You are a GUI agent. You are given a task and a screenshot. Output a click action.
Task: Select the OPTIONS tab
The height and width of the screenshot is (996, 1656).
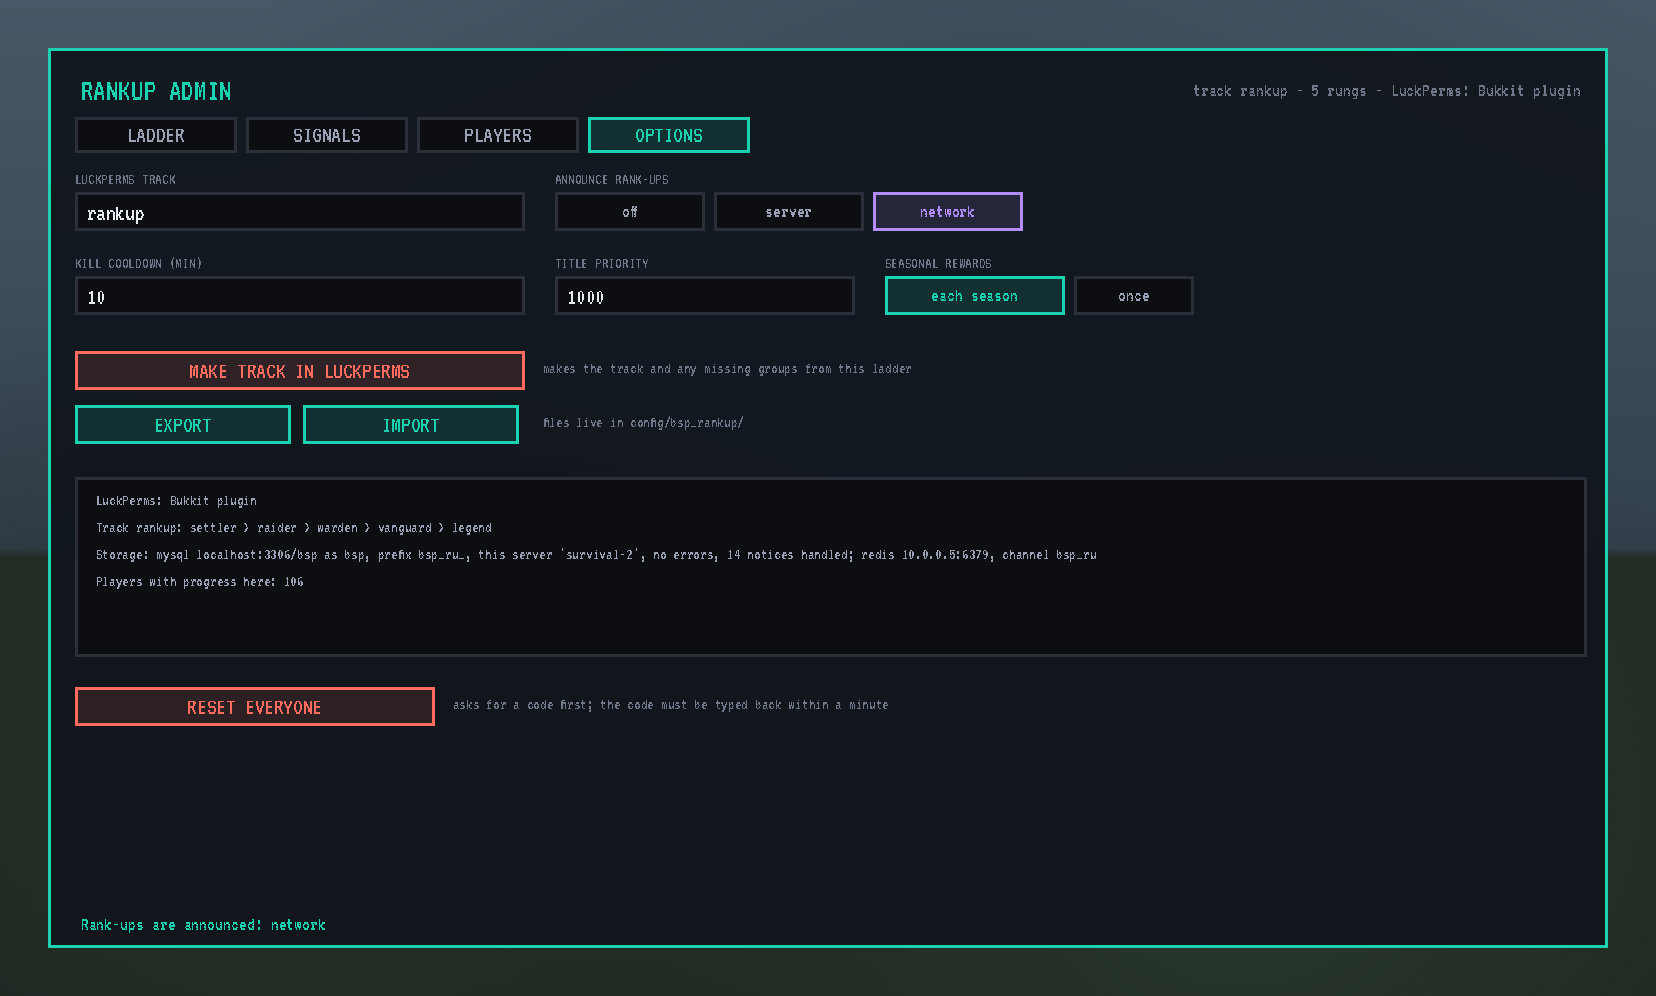[x=669, y=135]
